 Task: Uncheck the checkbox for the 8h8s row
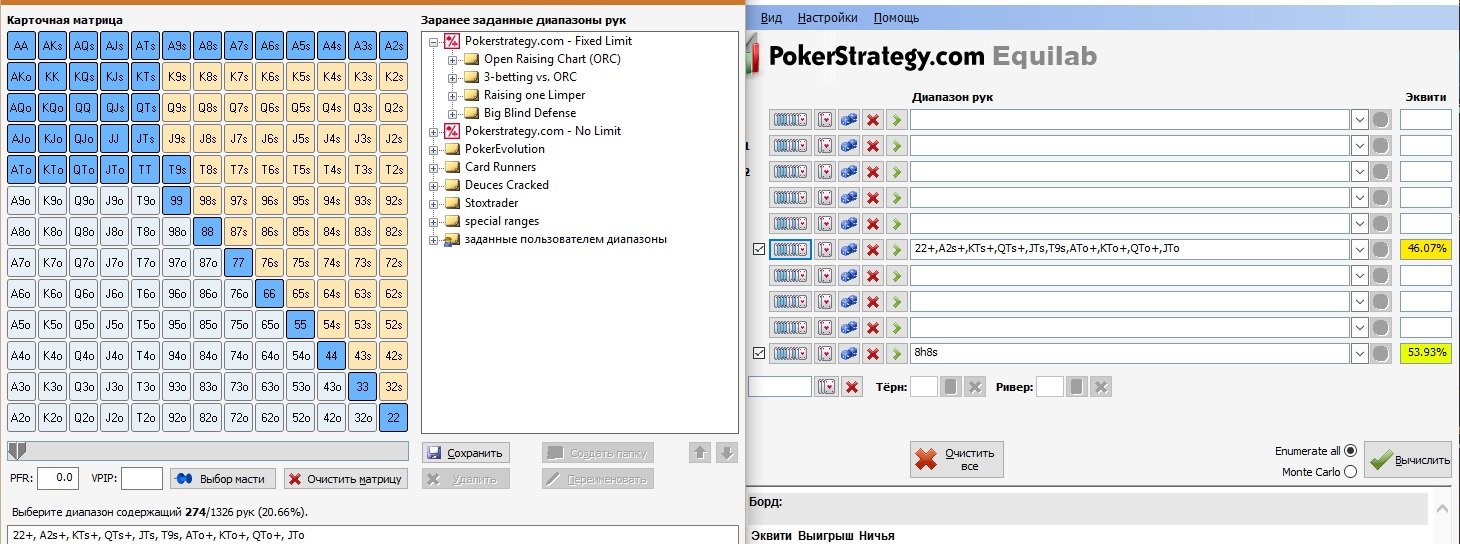[x=758, y=353]
